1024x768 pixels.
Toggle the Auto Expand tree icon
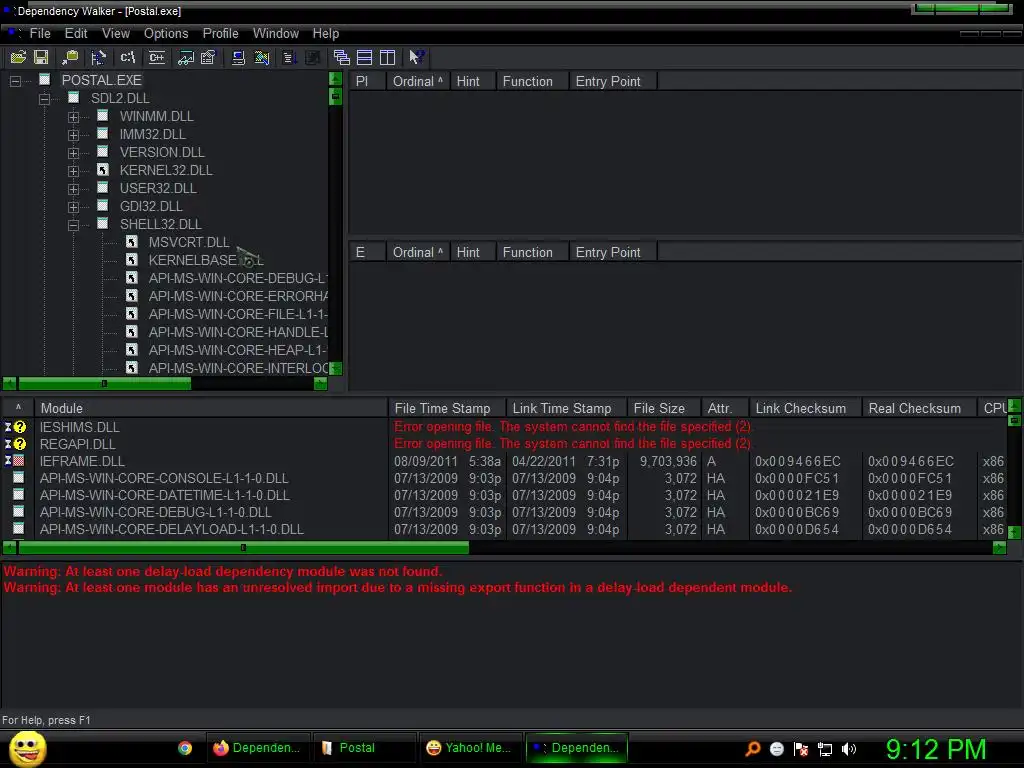99,57
